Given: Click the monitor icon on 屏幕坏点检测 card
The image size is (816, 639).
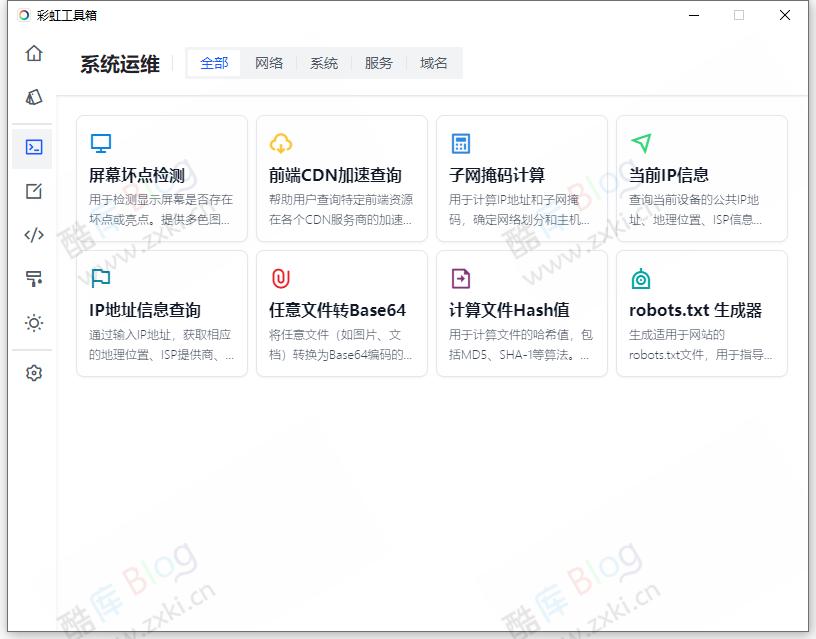Looking at the screenshot, I should click(100, 142).
